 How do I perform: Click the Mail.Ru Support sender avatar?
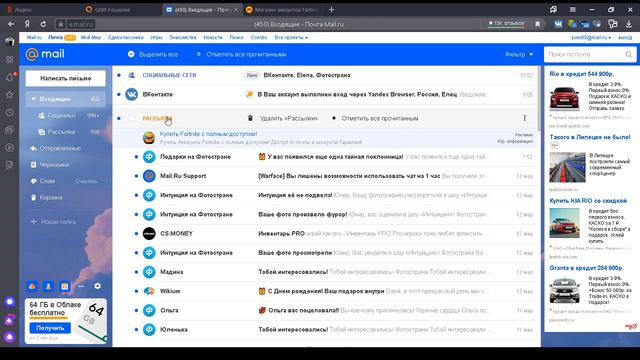tap(149, 176)
